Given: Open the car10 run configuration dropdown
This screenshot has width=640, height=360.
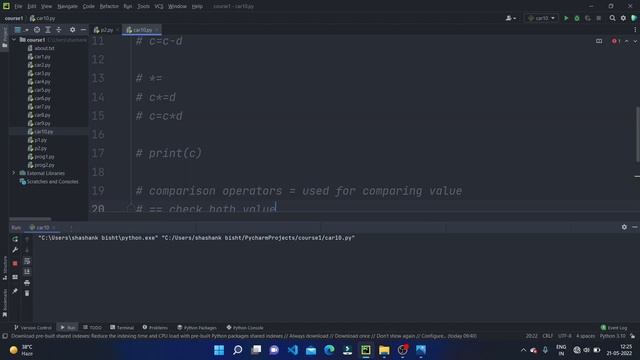Looking at the screenshot, I should (x=541, y=18).
